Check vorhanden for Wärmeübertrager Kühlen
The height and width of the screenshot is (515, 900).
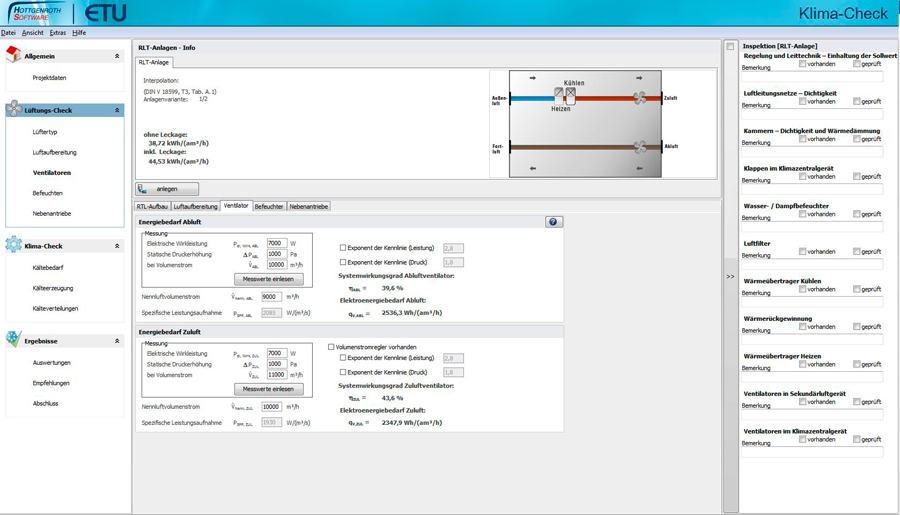pyautogui.click(x=802, y=289)
